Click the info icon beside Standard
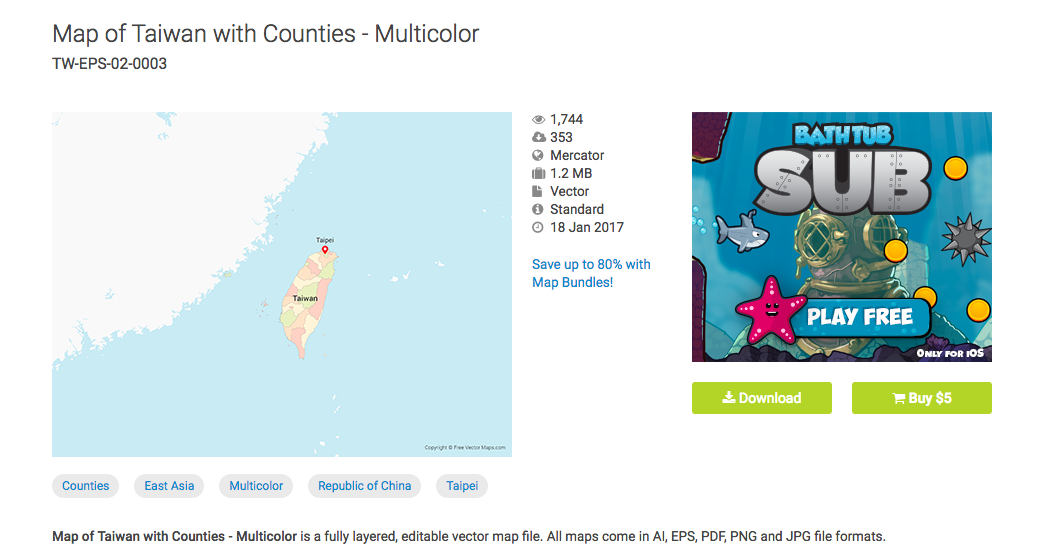 [538, 209]
